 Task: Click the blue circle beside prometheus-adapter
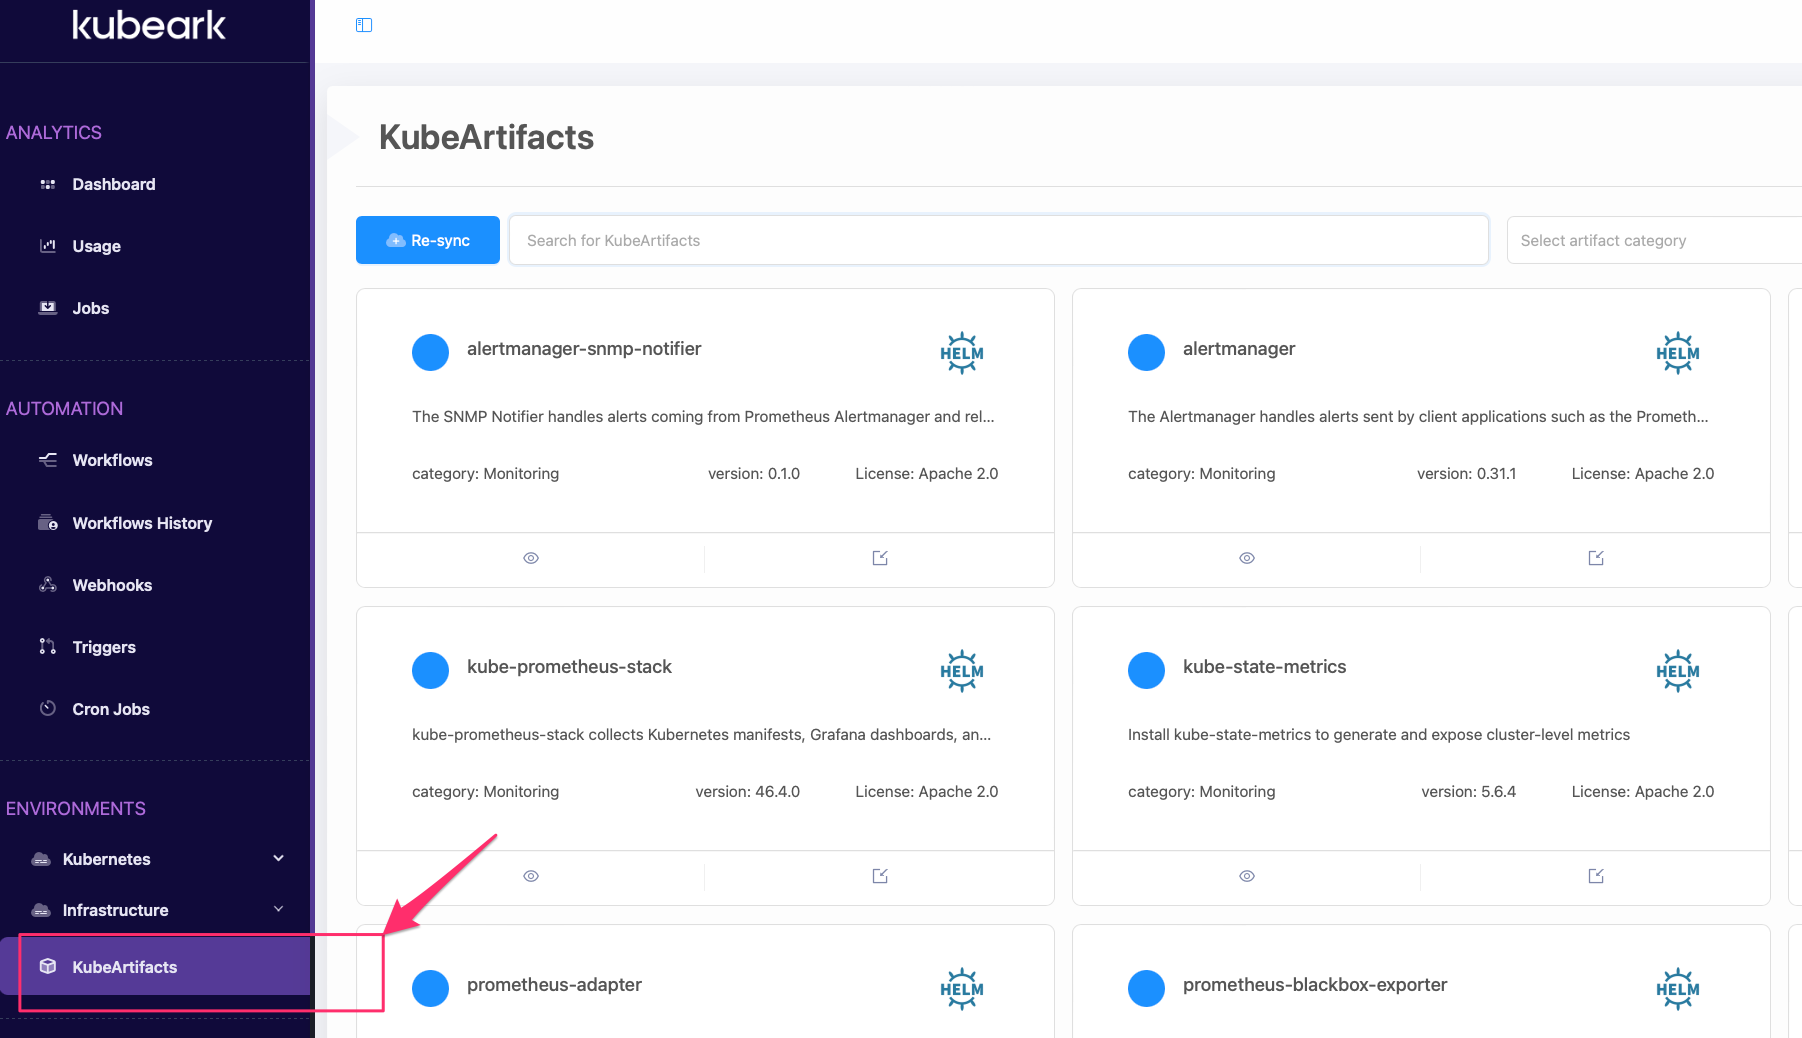(431, 988)
